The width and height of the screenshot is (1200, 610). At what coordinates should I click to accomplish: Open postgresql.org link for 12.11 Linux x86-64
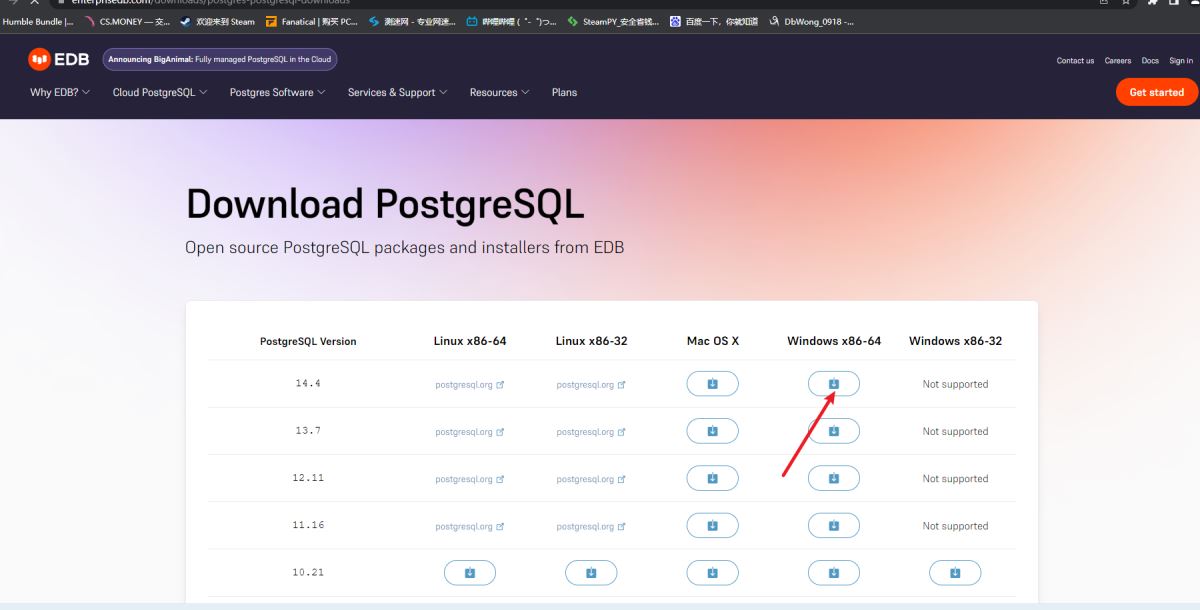470,479
